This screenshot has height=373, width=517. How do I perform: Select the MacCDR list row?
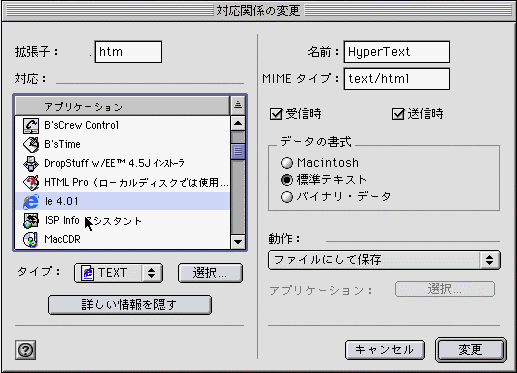122,239
